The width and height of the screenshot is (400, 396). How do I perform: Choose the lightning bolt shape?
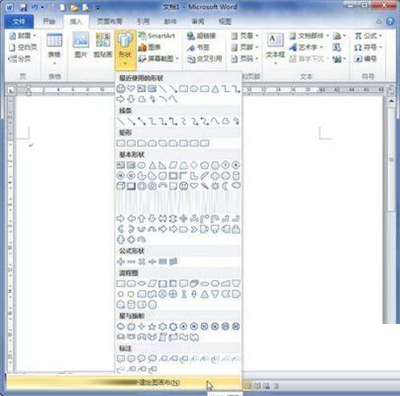(x=204, y=186)
